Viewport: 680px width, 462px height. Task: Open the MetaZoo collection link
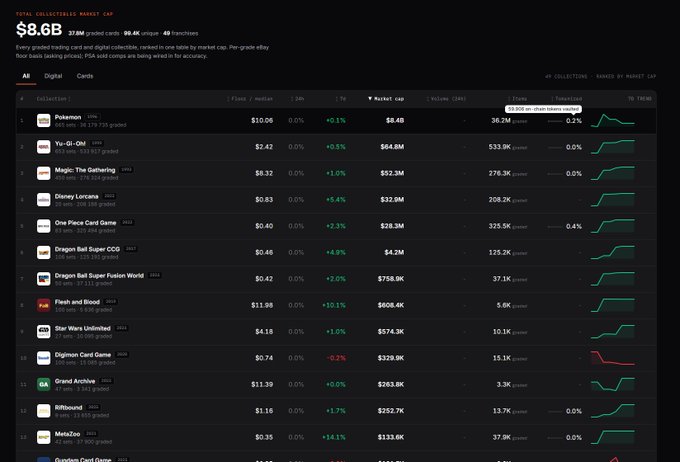point(67,434)
